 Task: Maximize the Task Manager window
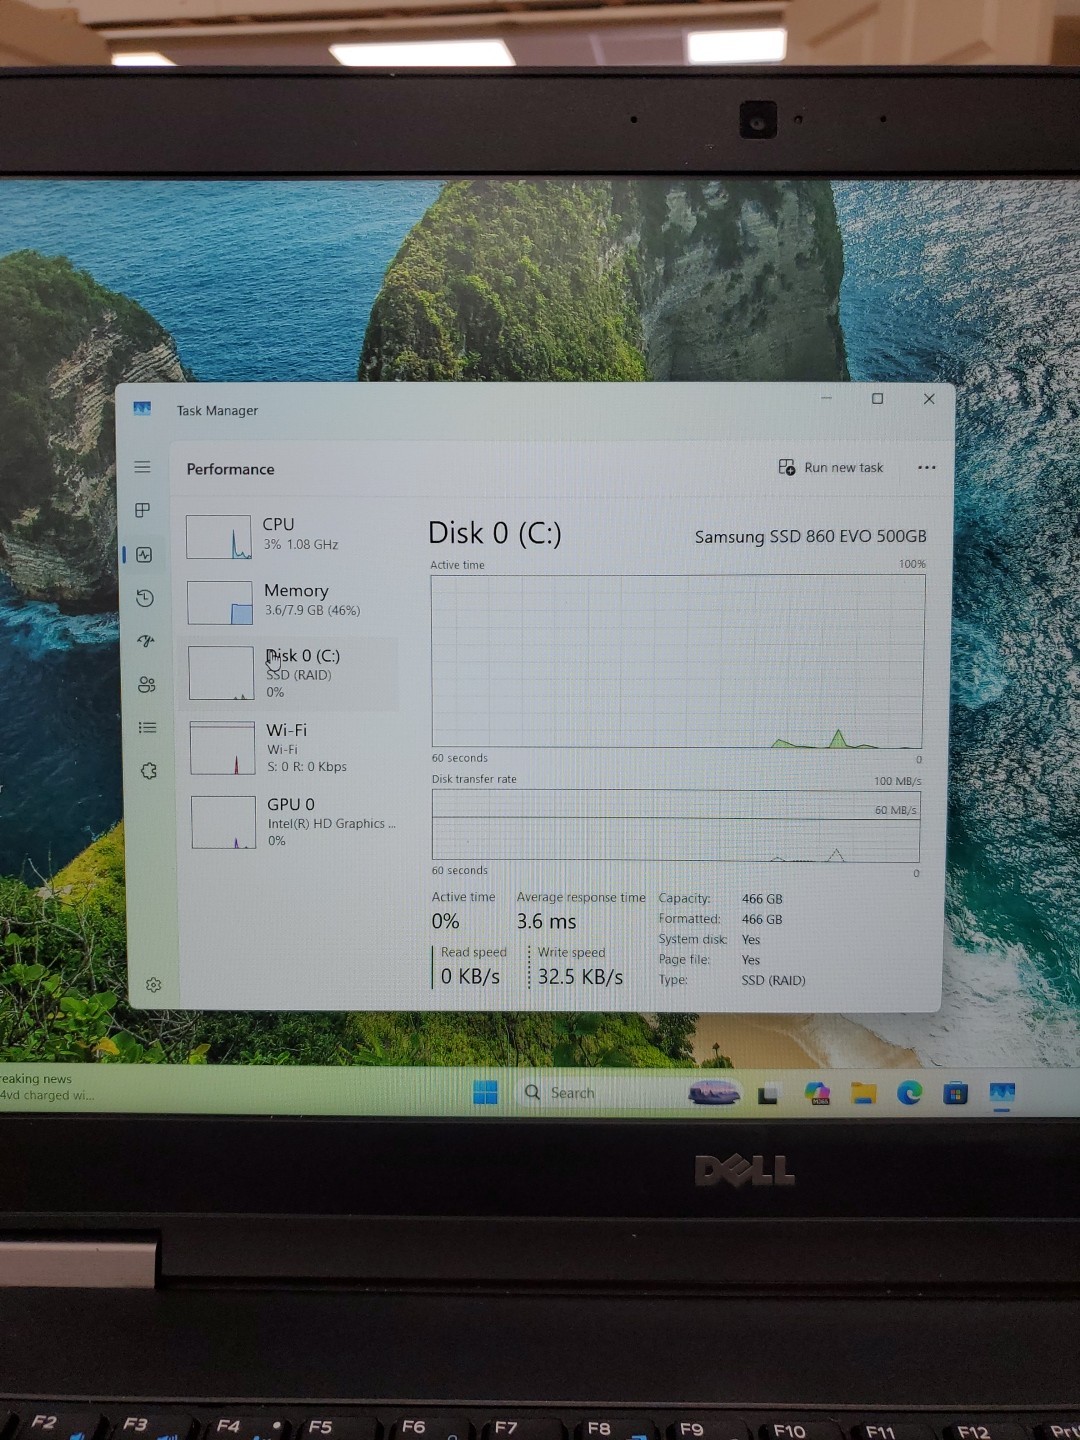pos(878,398)
